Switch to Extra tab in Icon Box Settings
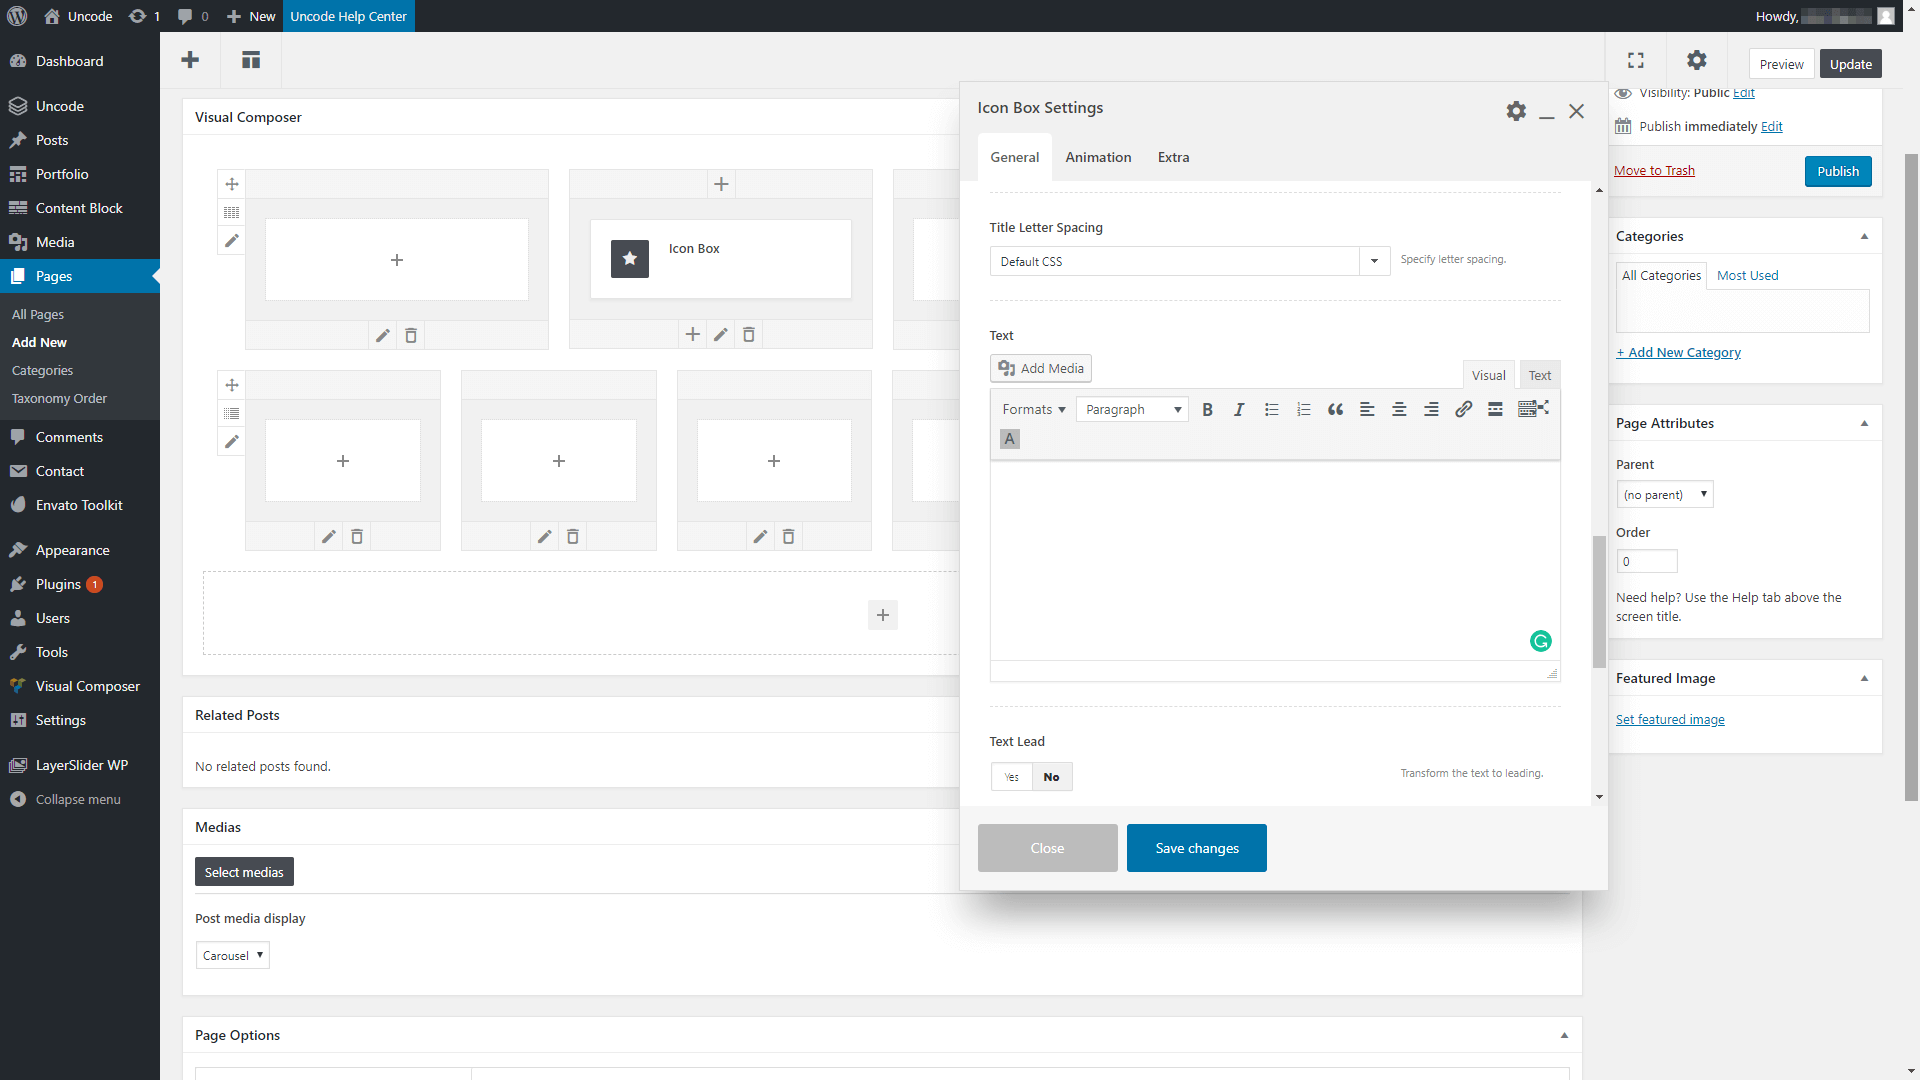This screenshot has height=1080, width=1920. click(1172, 157)
